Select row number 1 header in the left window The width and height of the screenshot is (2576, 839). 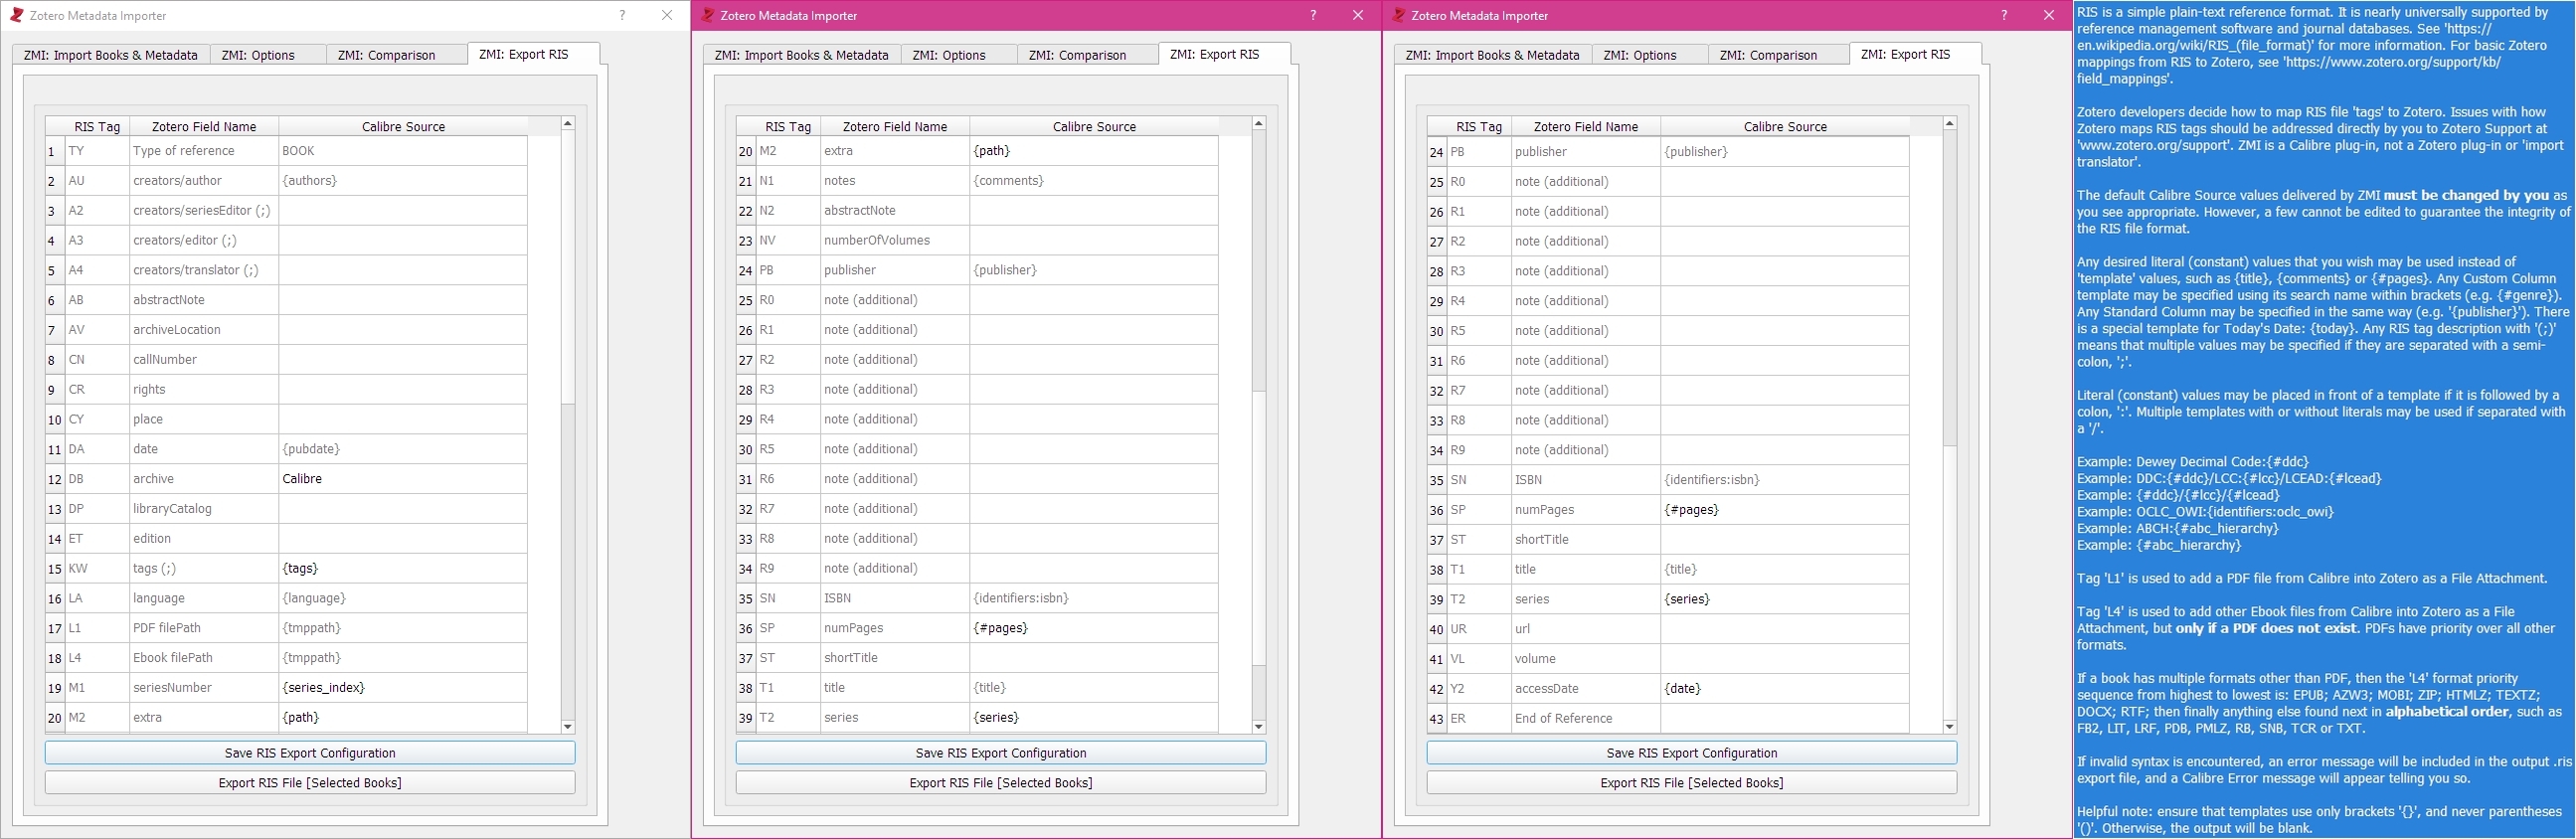pos(55,151)
